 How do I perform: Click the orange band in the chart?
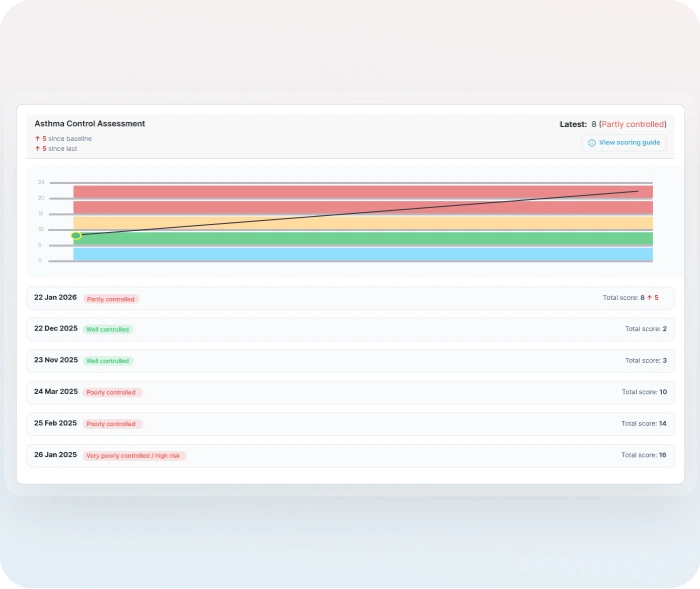tap(362, 223)
